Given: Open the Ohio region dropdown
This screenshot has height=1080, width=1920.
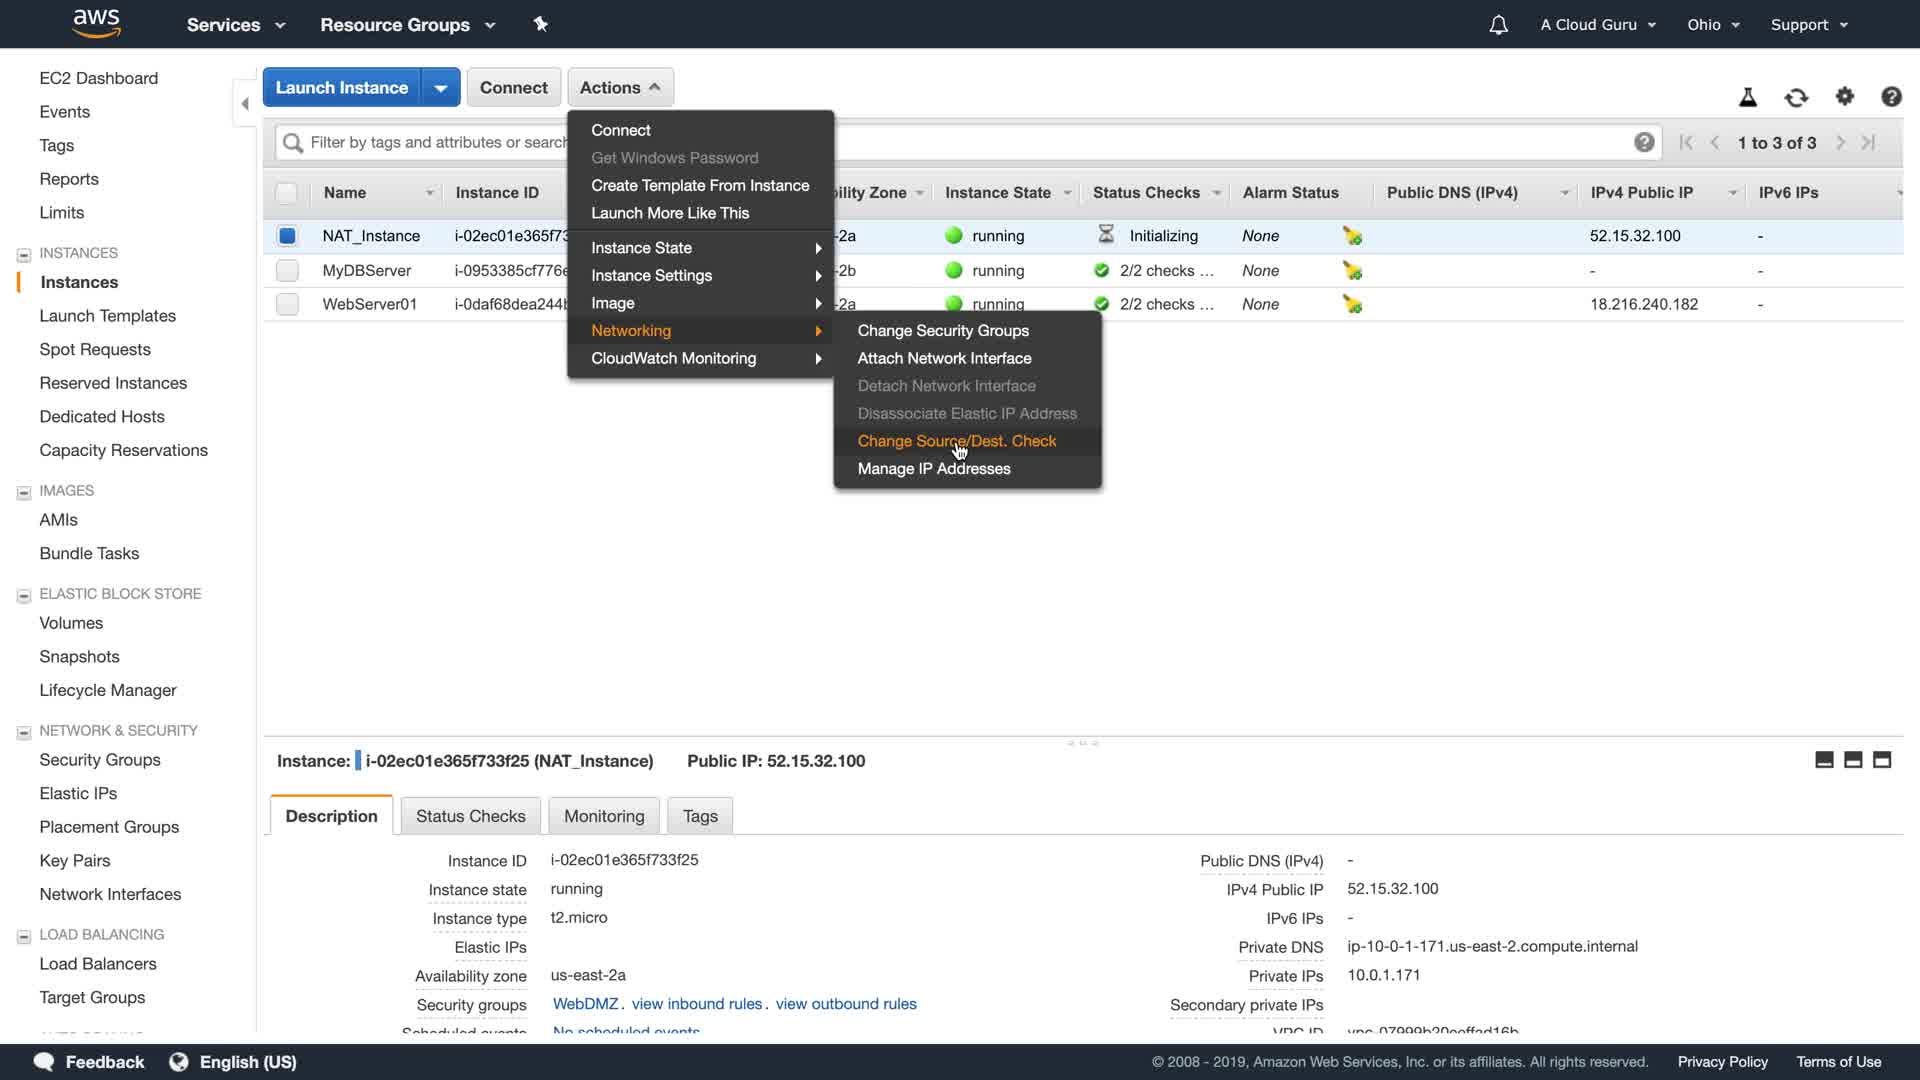Looking at the screenshot, I should 1713,25.
